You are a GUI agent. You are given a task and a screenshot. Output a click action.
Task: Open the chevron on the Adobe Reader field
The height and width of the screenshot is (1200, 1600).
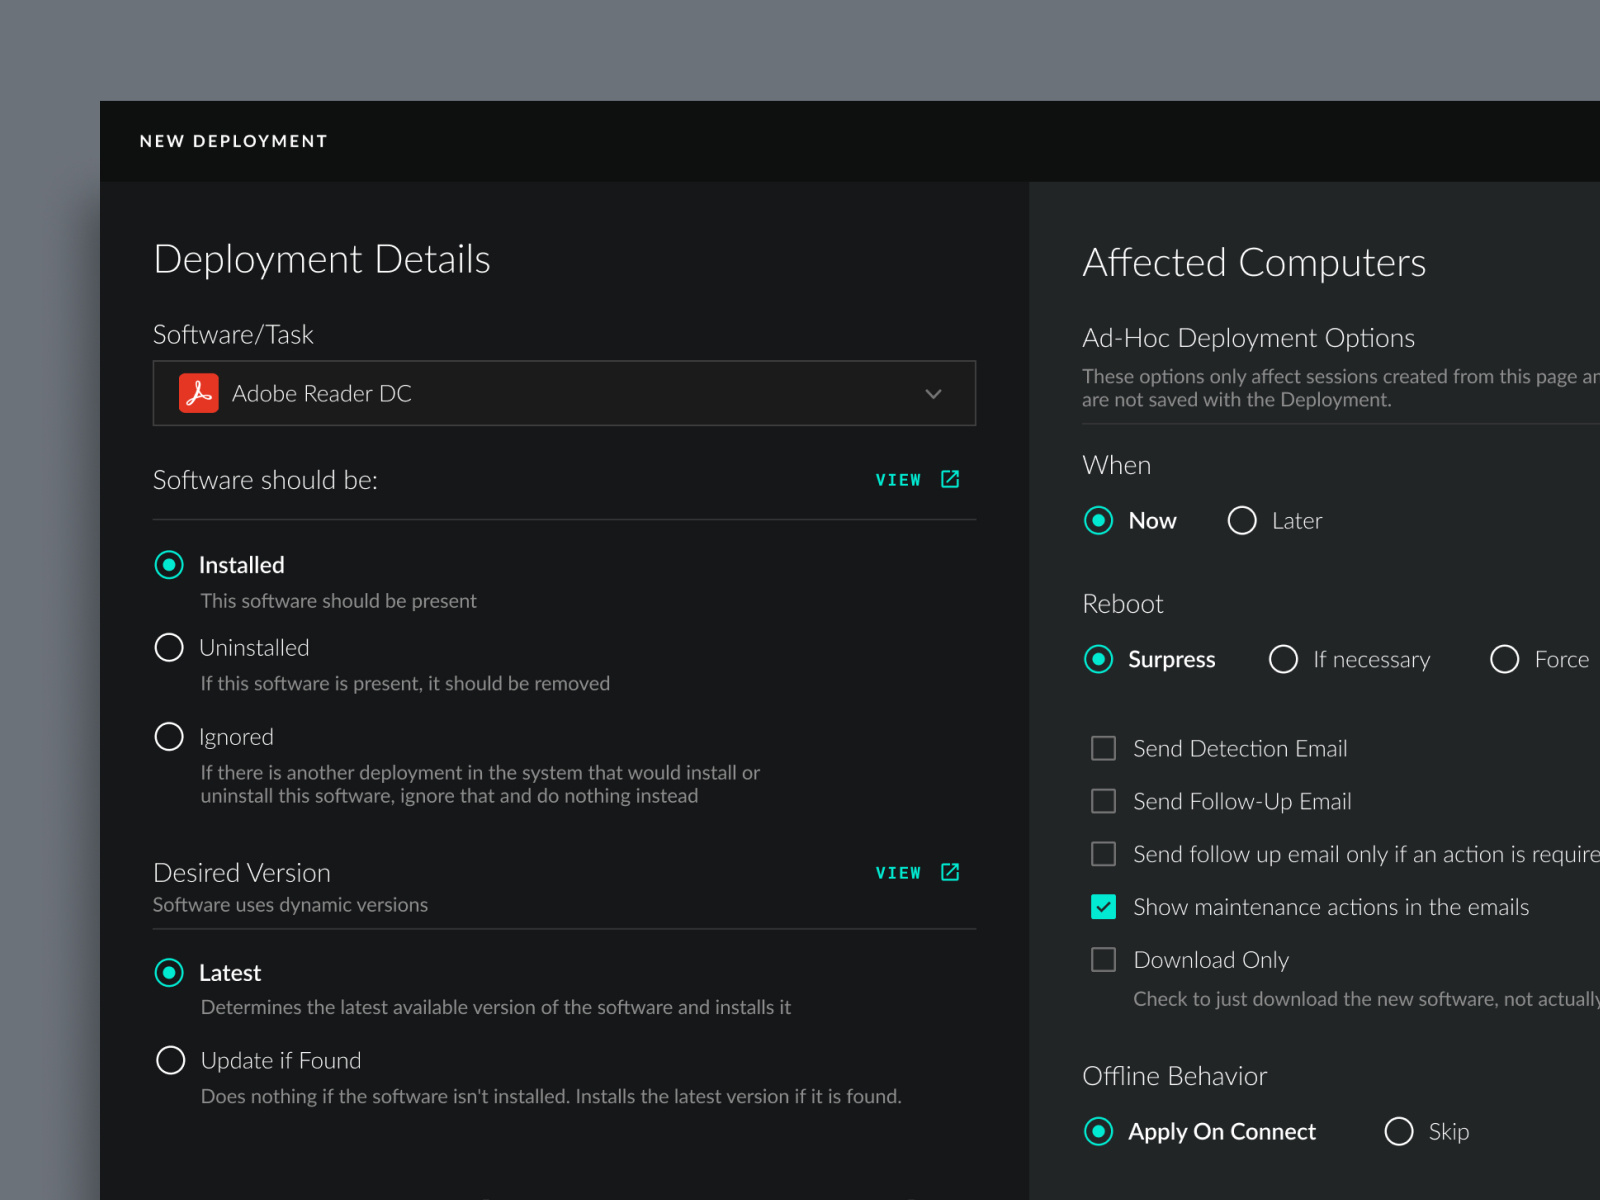[933, 393]
